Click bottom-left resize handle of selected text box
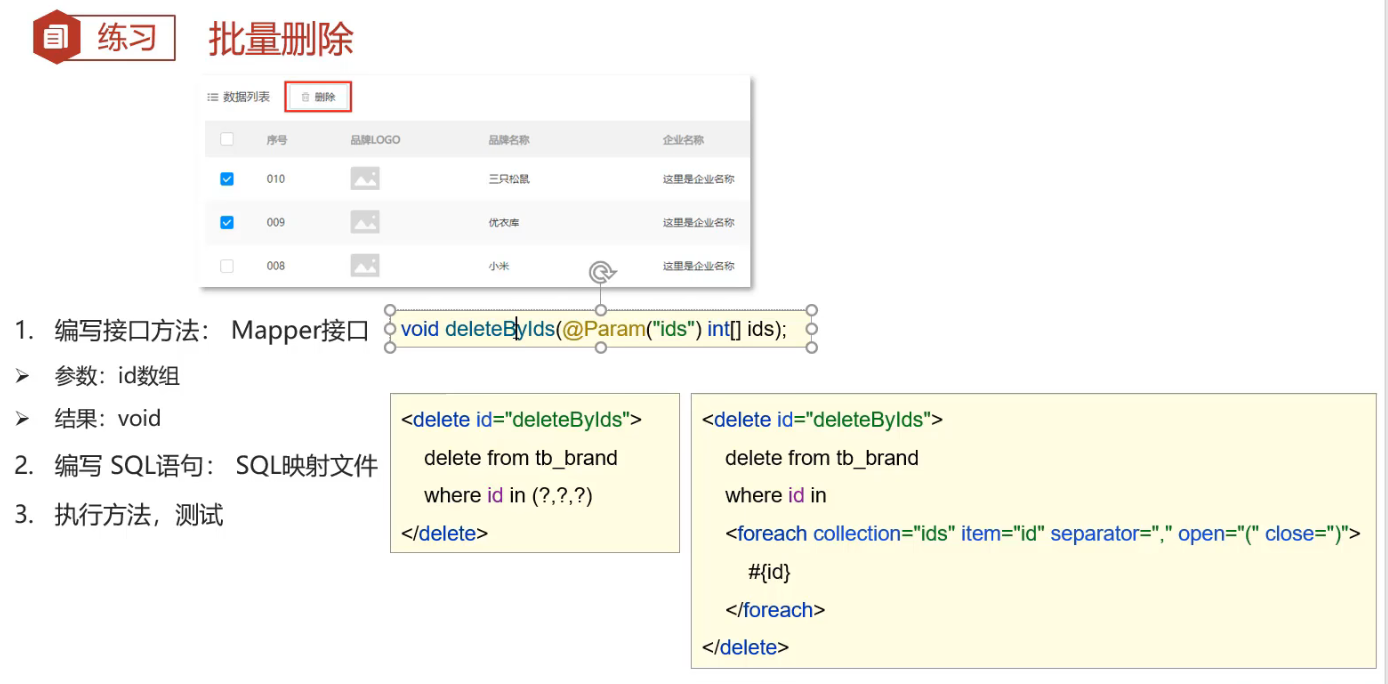This screenshot has width=1388, height=684. point(390,347)
